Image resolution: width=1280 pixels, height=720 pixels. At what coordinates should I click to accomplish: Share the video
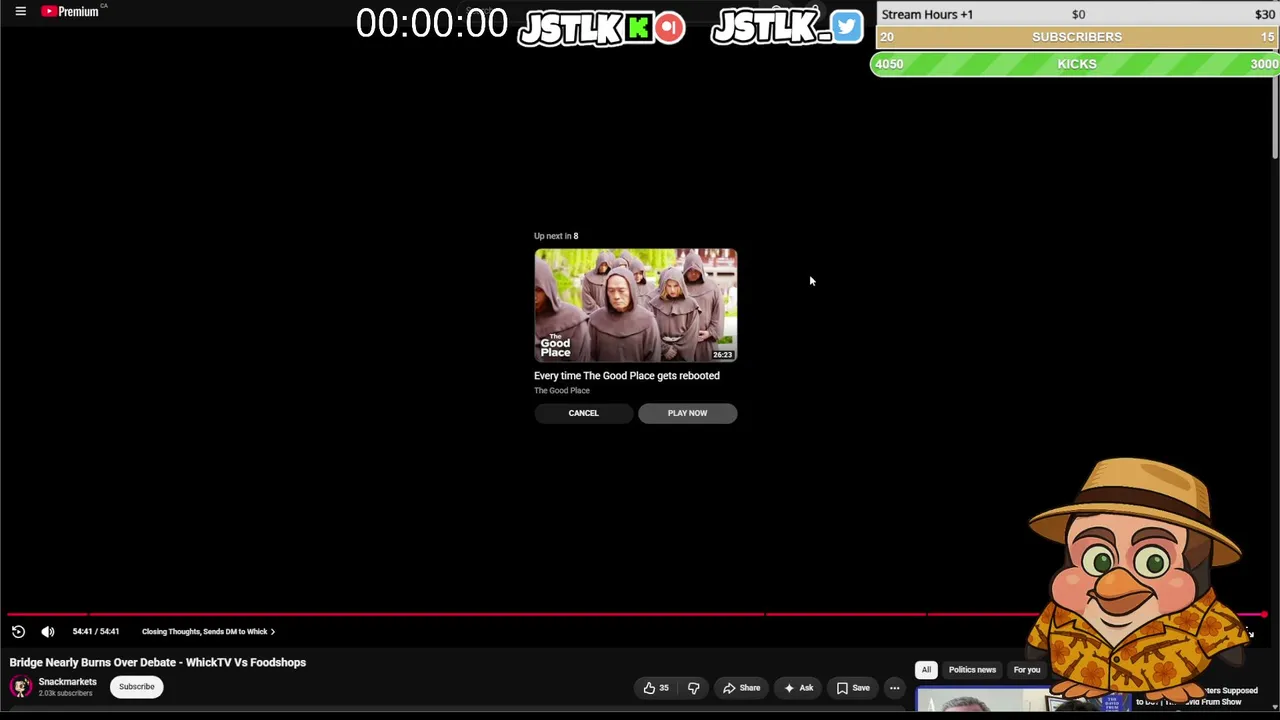pos(741,688)
